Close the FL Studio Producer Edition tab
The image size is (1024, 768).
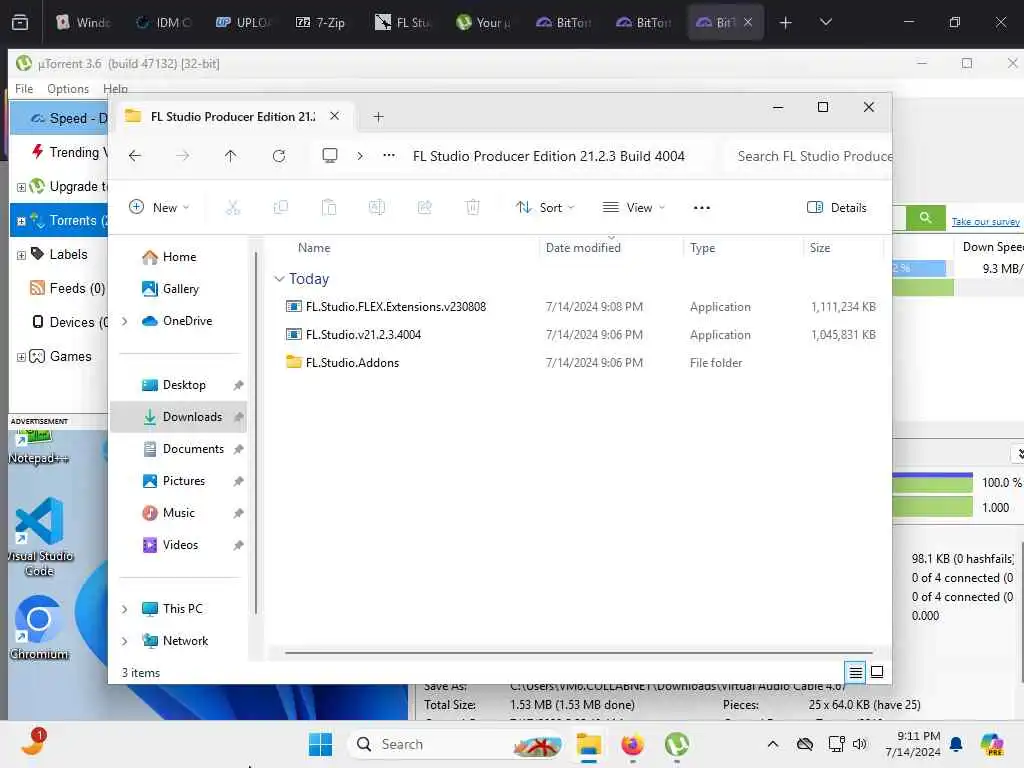pos(334,116)
